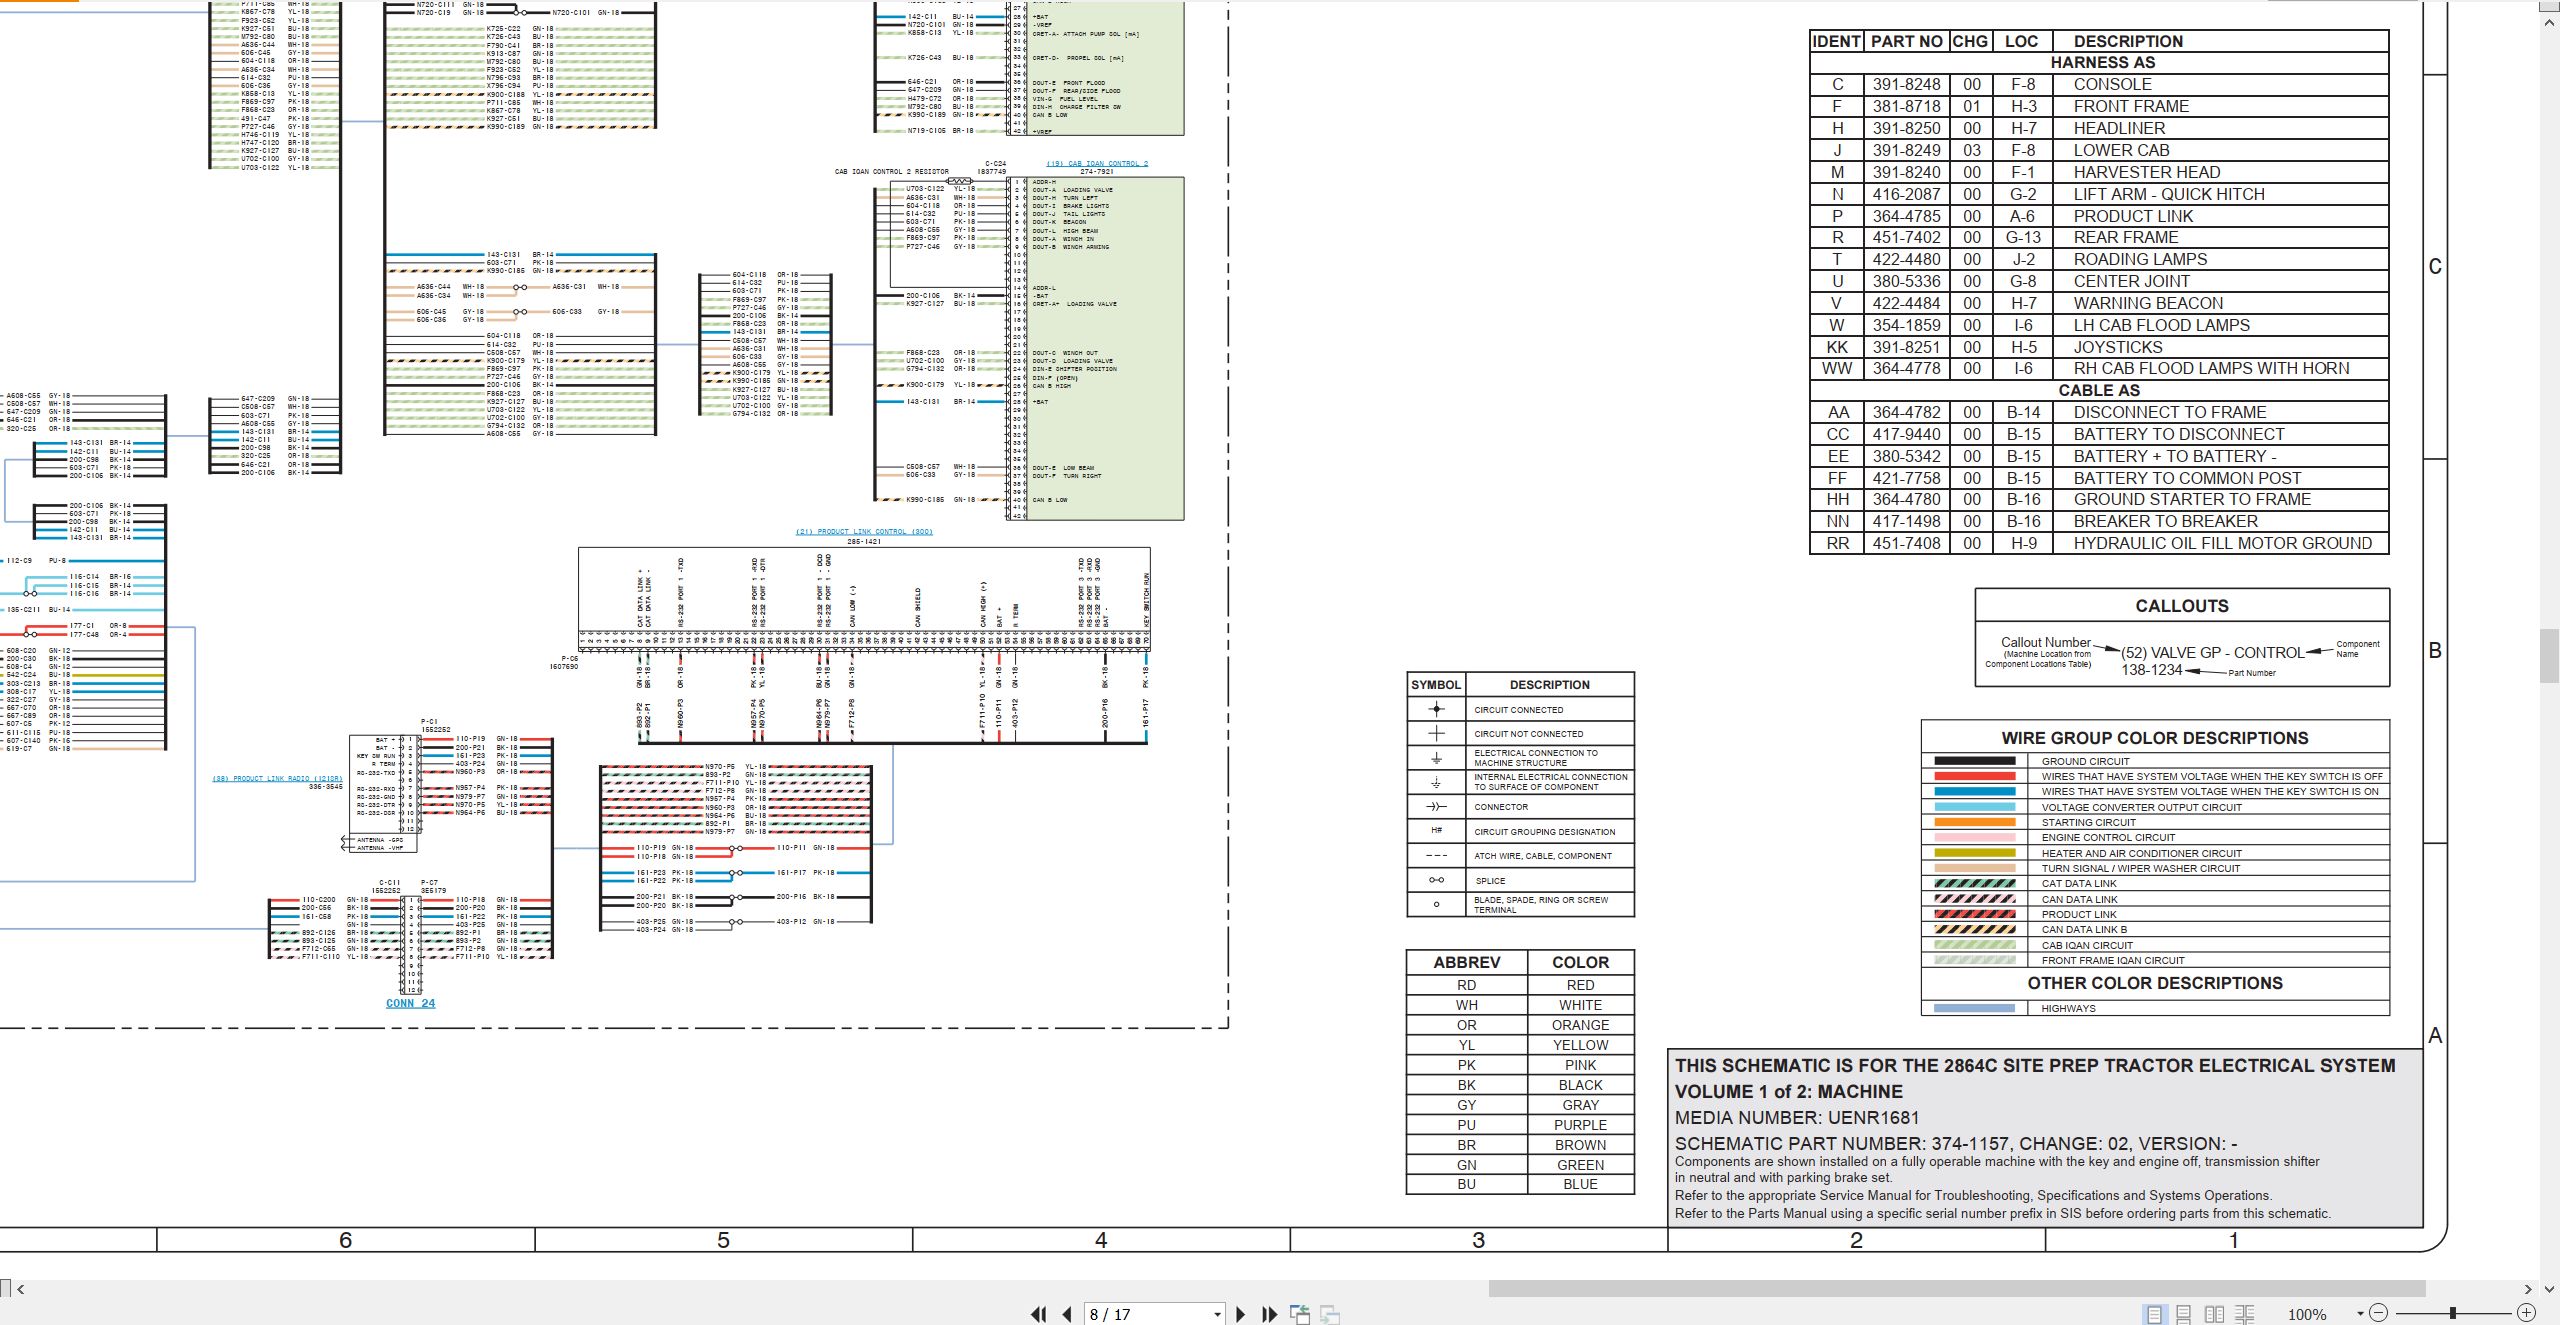2560x1325 pixels.
Task: Click the MEDIA NUMBER: UENR1681 text
Action: (1797, 1118)
